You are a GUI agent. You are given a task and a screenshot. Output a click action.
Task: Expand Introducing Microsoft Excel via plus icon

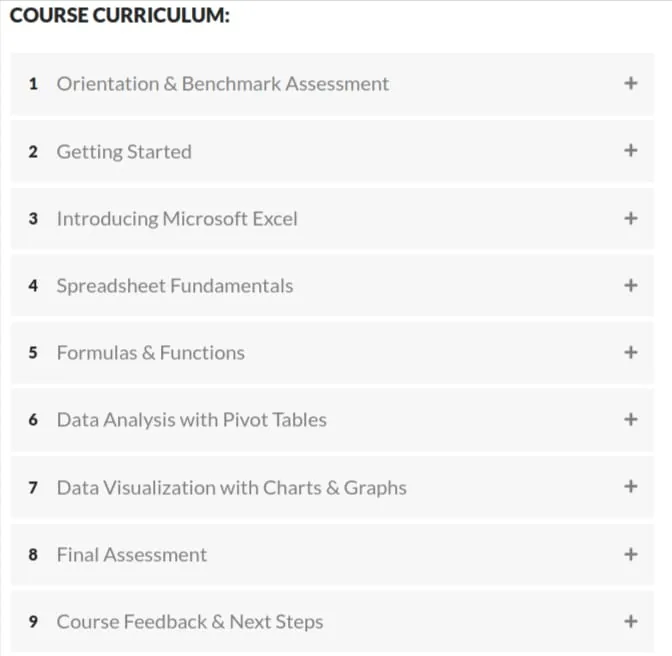click(x=630, y=218)
